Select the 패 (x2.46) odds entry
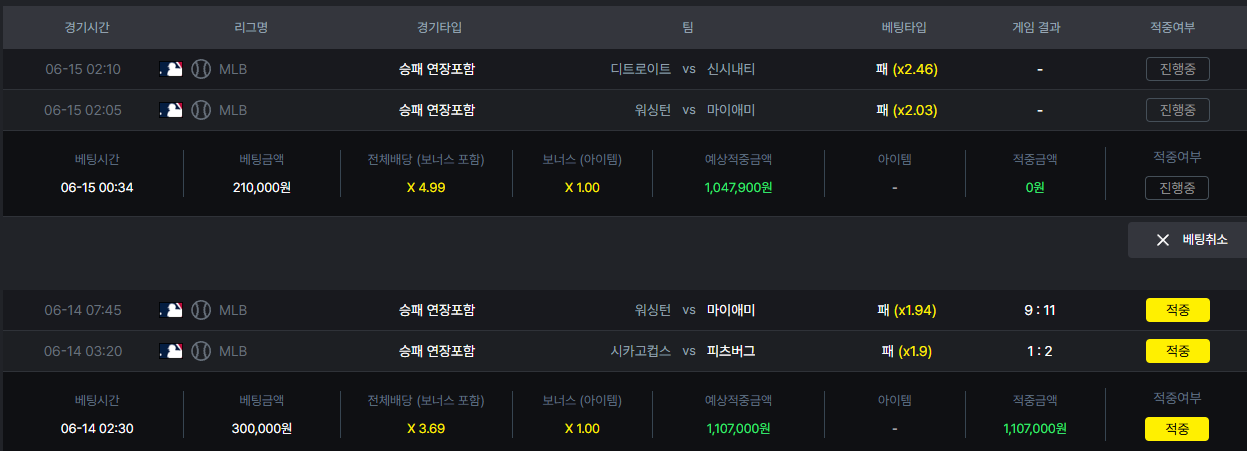This screenshot has width=1247, height=451. [907, 69]
